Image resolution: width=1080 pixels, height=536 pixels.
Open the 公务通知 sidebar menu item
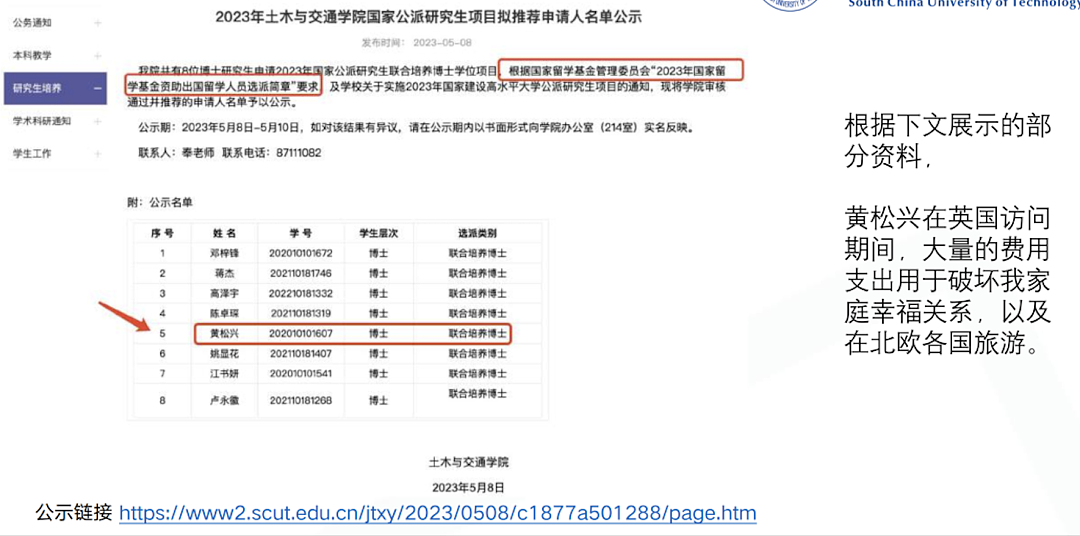tap(32, 23)
